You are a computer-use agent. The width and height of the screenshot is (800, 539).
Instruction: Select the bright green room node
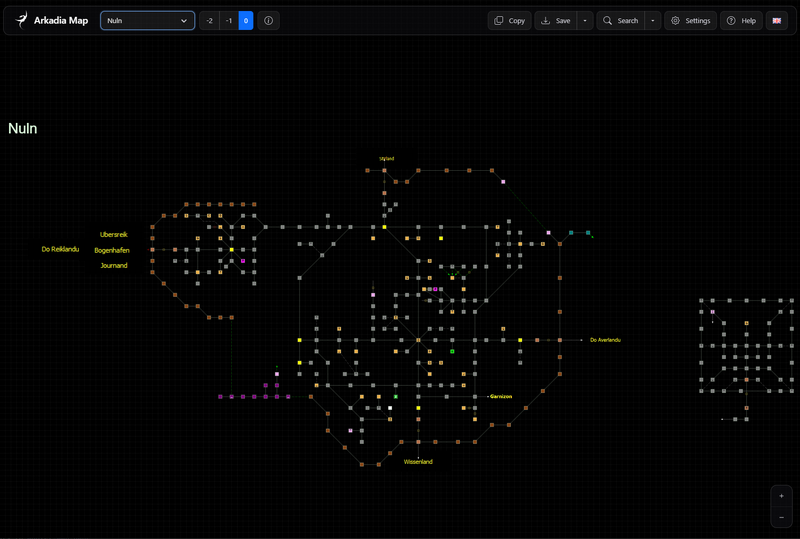click(452, 351)
